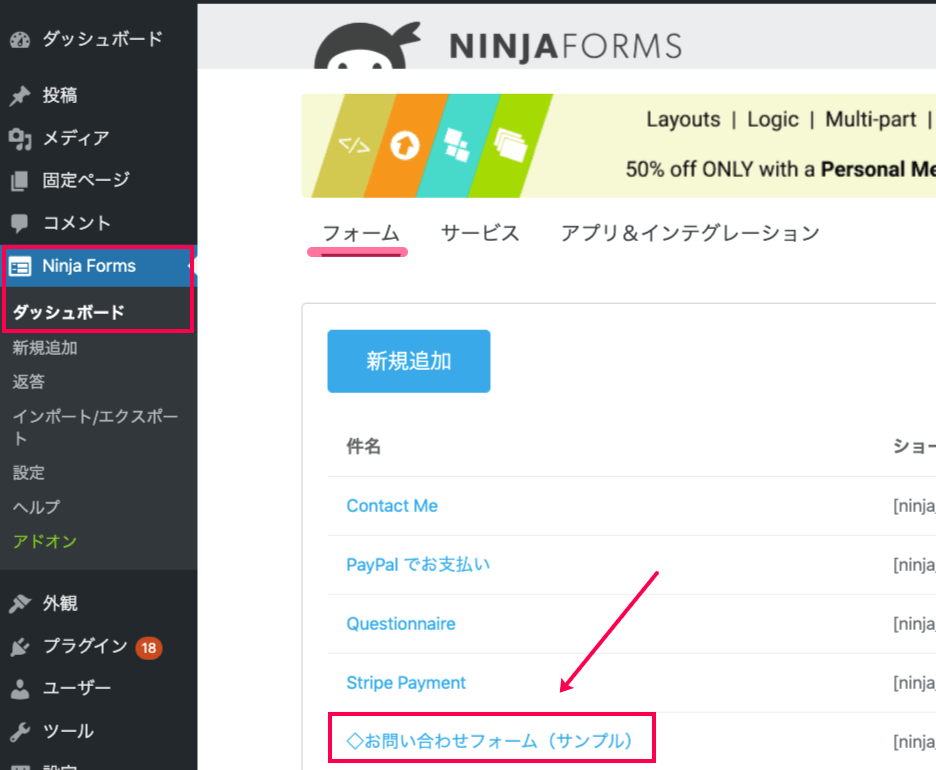Click the shortcode cell in Contact Me row
Screen dimensions: 936x770
point(914,506)
